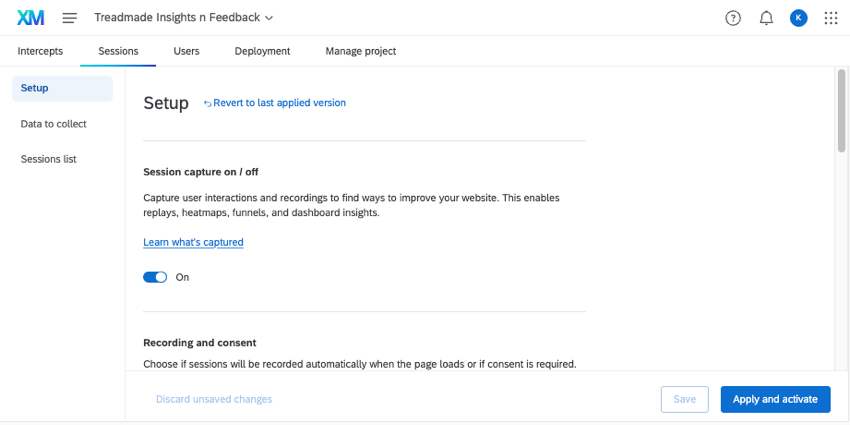Open the help question mark icon
850x425 pixels.
(x=733, y=18)
